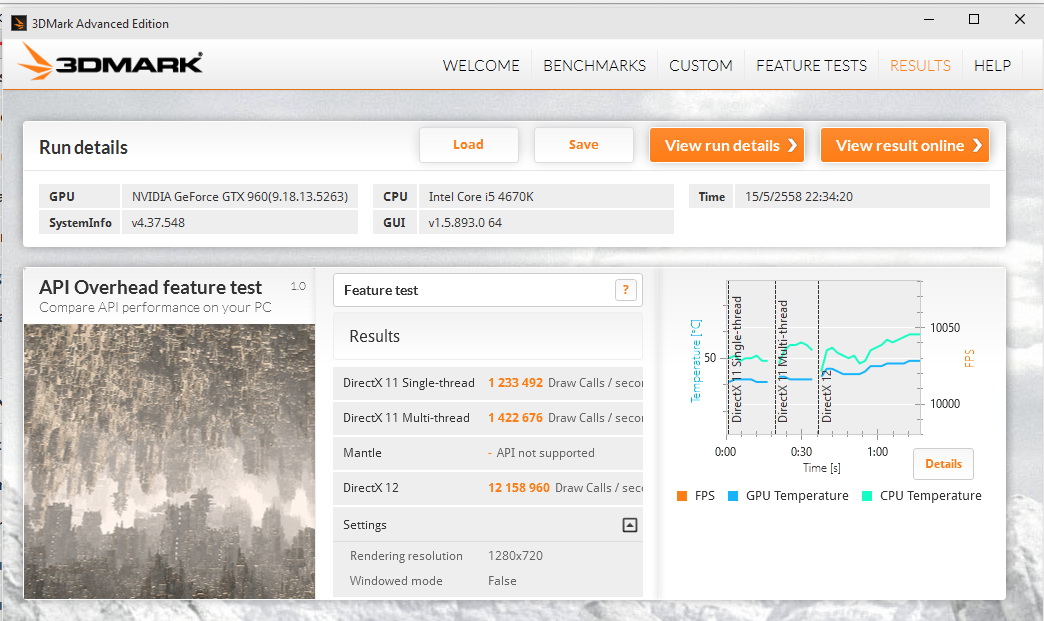Click the Results heading
Screen dimensions: 1044x621
point(375,336)
